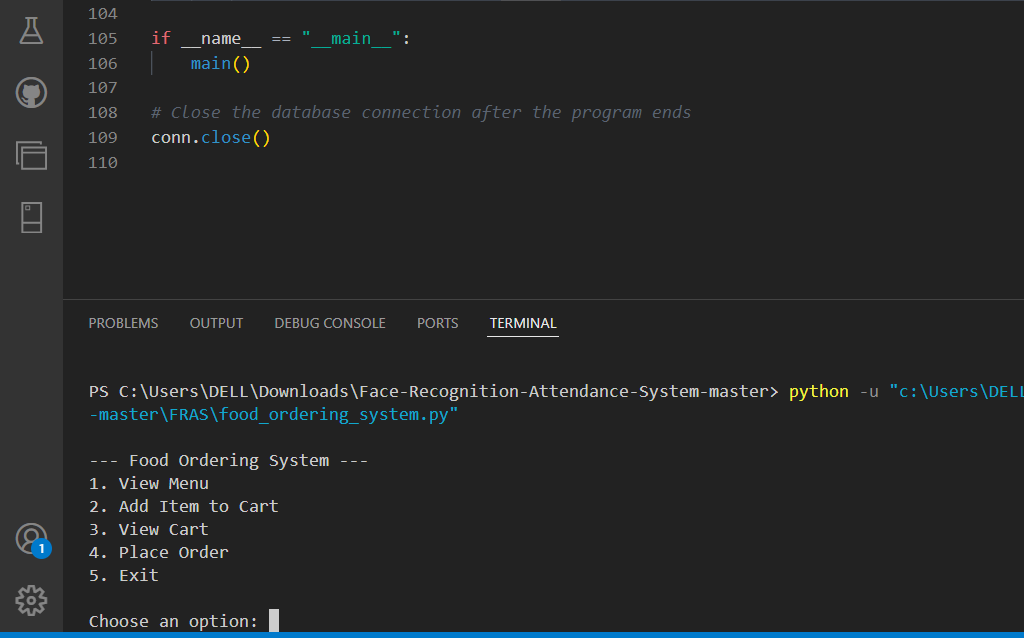Click line number 105 in the gutter
Image resolution: width=1024 pixels, height=638 pixels.
tap(103, 39)
